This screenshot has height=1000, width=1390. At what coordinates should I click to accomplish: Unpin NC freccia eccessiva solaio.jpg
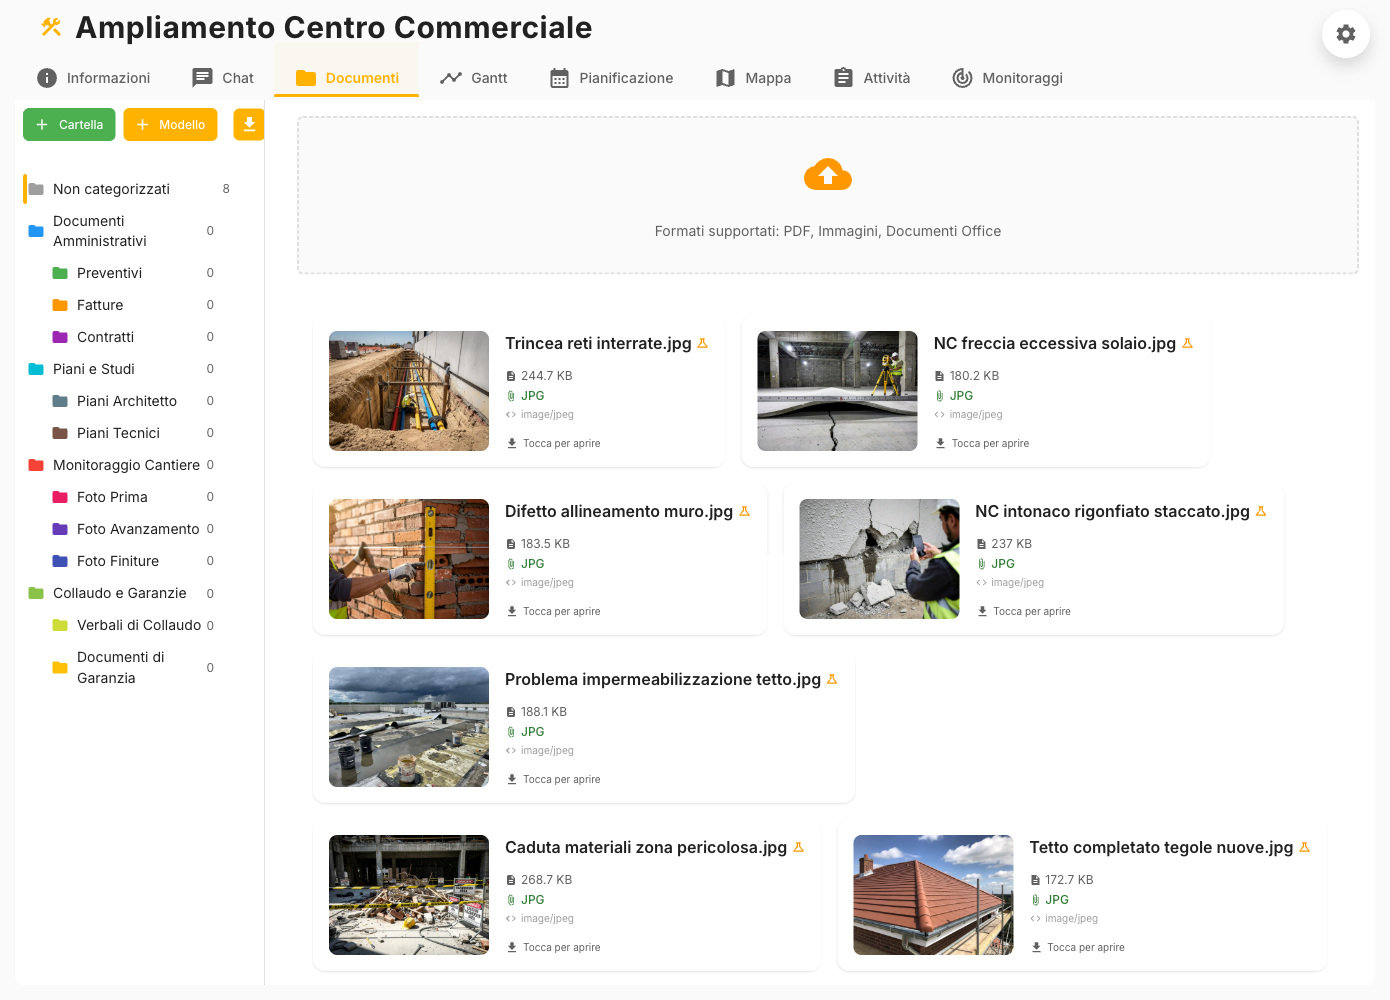pos(1186,342)
